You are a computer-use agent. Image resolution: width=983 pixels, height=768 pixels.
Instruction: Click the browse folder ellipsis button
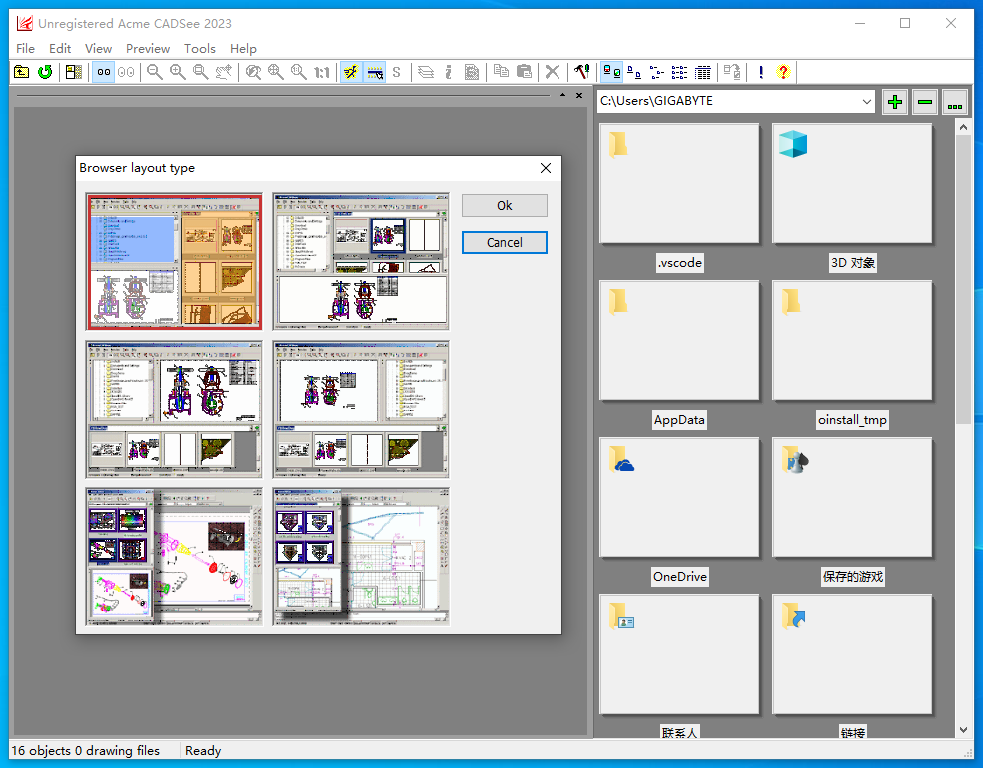pyautogui.click(x=955, y=102)
